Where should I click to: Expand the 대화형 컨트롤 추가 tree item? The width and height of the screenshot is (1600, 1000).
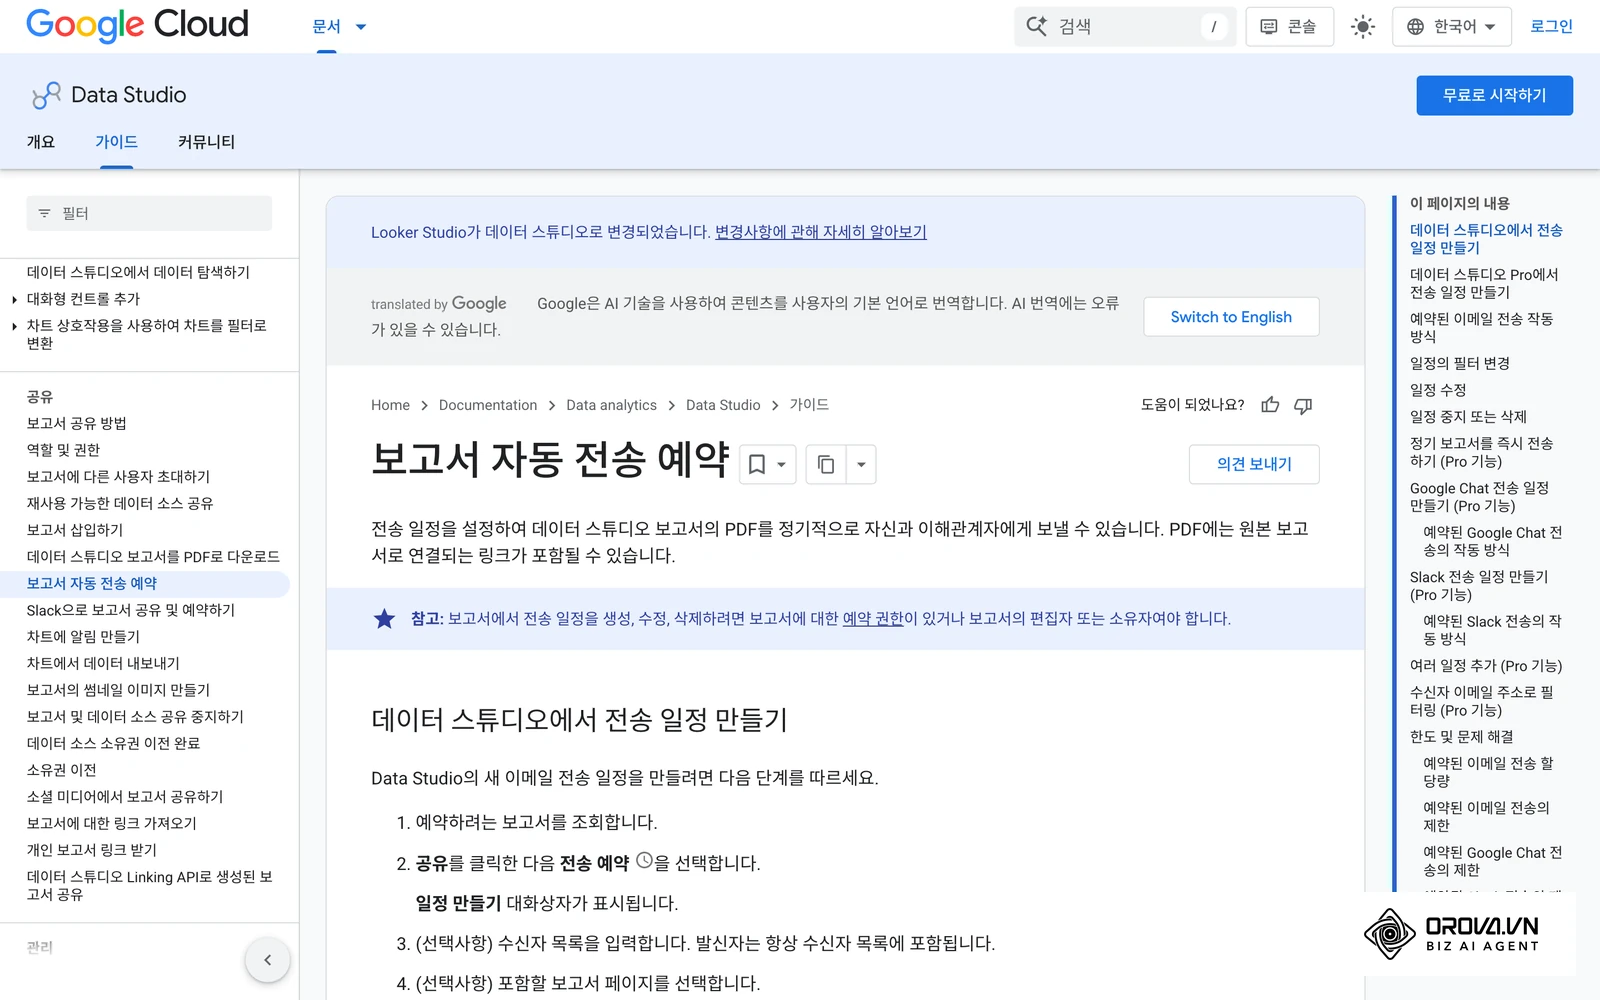(x=14, y=299)
